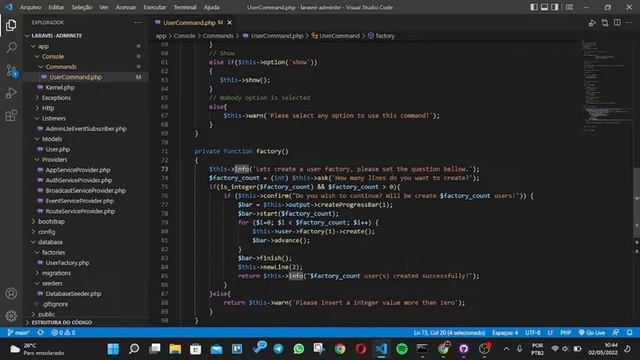This screenshot has height=360, width=640.
Task: Expand the Http folder
Action: [x=86, y=108]
